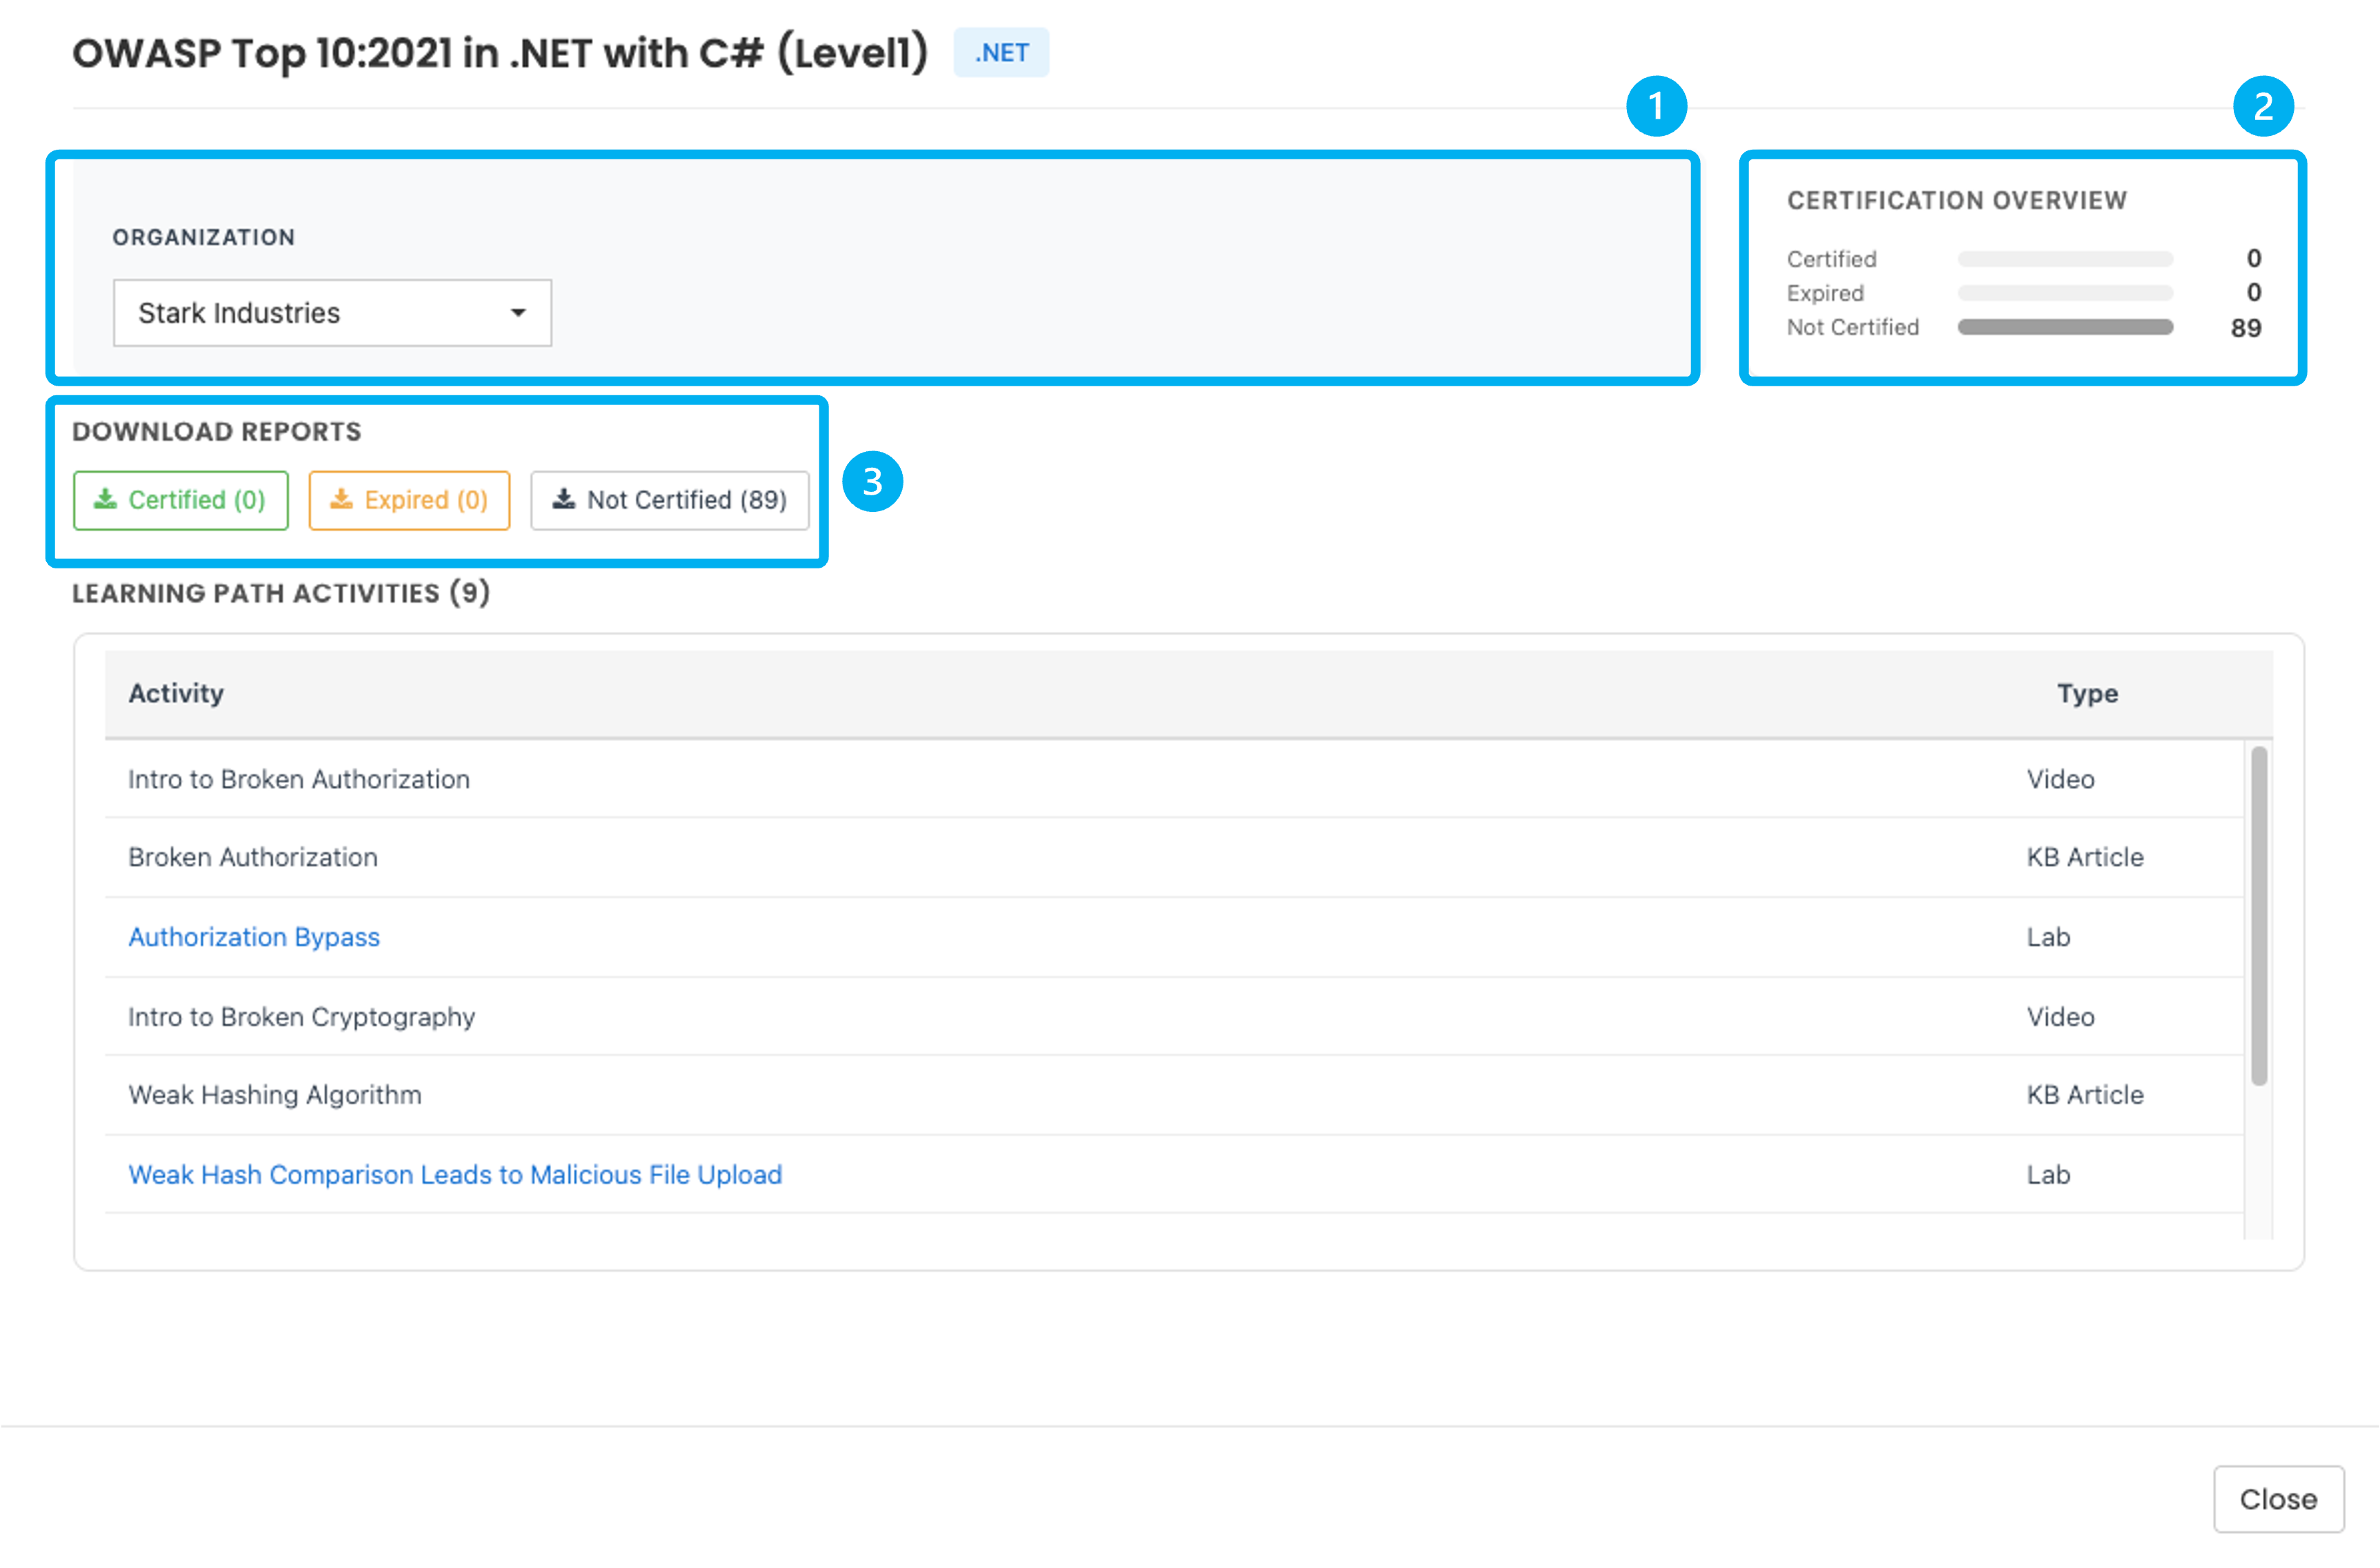Download the Not Certified (89) report
2380x1568 pixels.
[670, 500]
